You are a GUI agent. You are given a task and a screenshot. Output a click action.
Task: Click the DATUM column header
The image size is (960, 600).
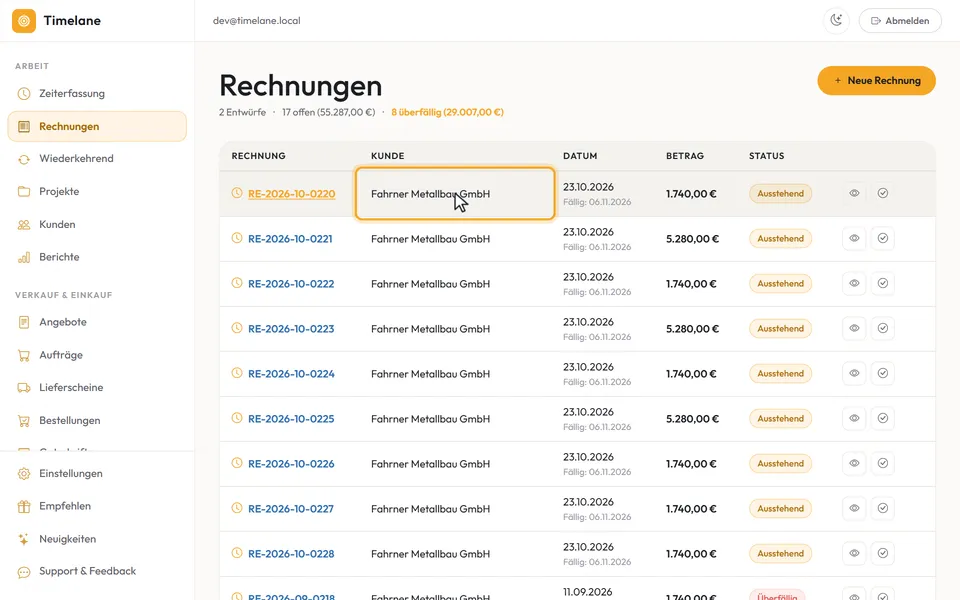[x=580, y=156]
